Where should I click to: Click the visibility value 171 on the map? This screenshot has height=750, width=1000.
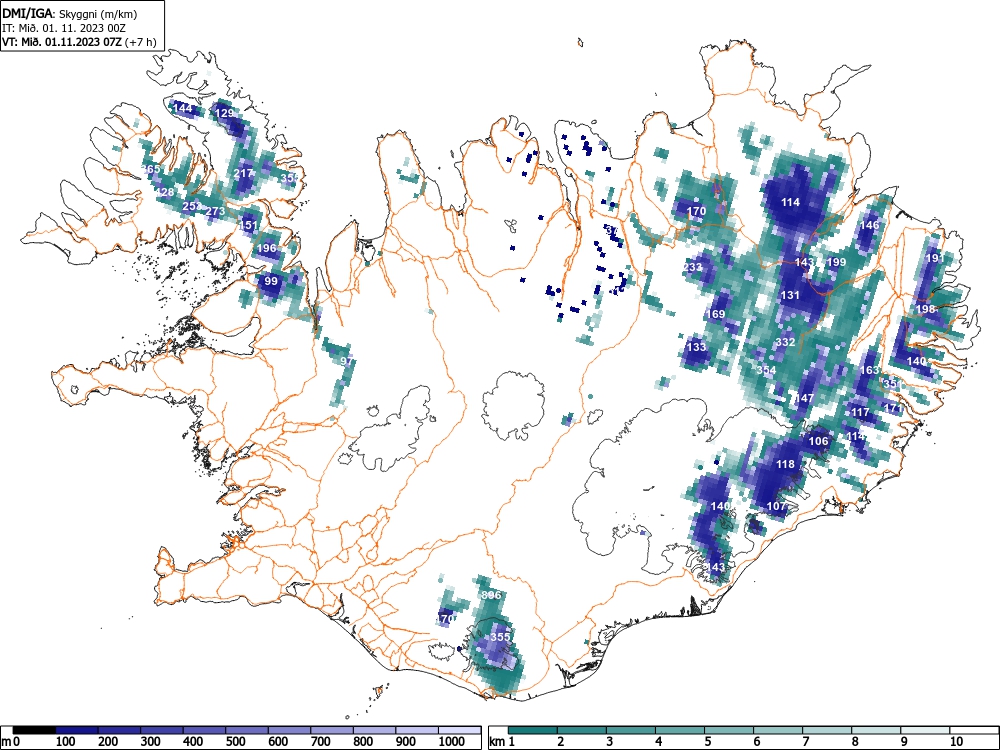coord(894,408)
